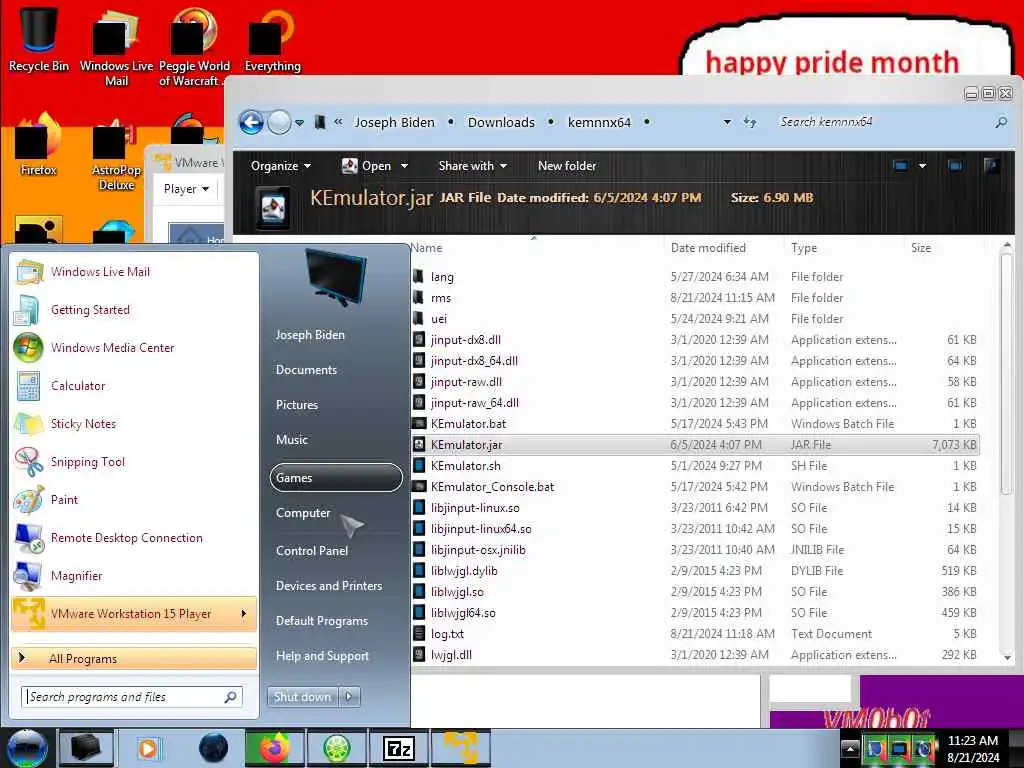The width and height of the screenshot is (1024, 768).
Task: Select the KEmulator.jar file icon
Action: click(419, 445)
